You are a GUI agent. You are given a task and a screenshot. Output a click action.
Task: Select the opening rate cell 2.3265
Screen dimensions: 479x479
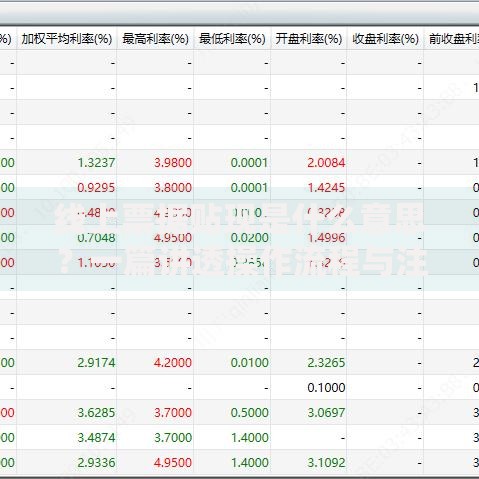(326, 363)
